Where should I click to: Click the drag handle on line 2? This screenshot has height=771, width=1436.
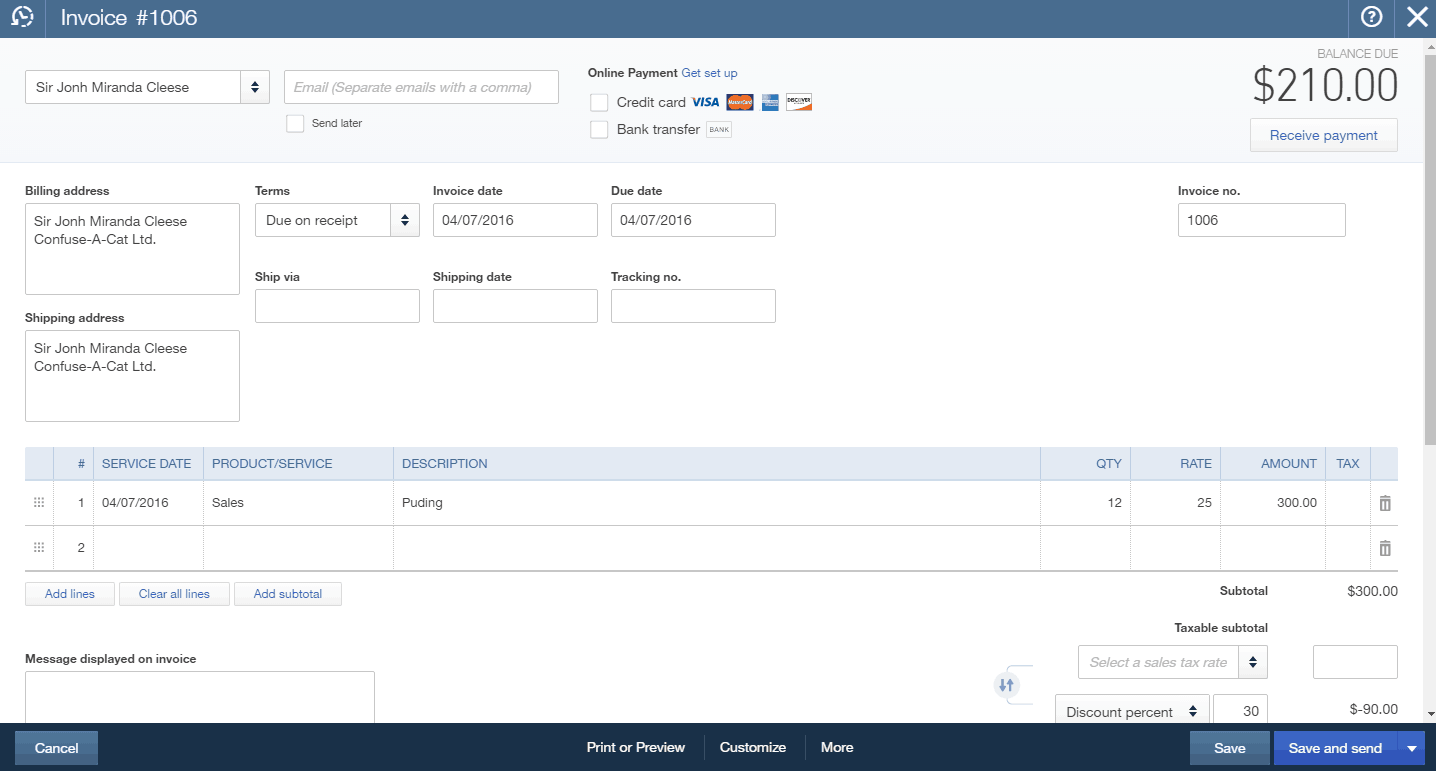coord(38,547)
